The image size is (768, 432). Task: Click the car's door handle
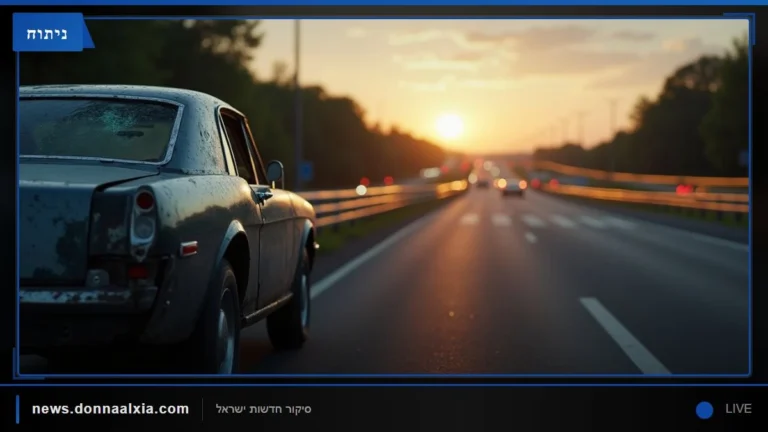point(263,195)
